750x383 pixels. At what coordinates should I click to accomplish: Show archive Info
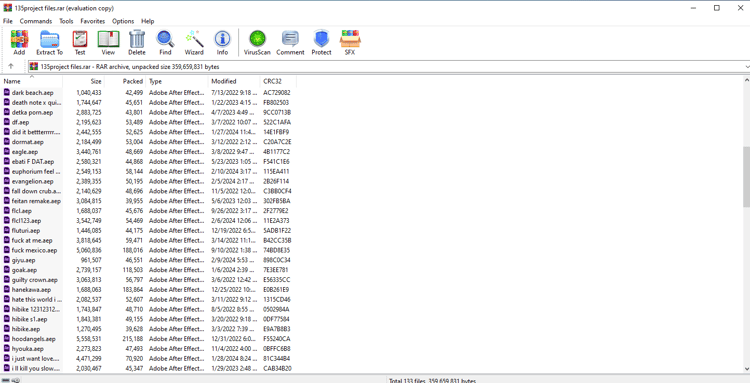[x=222, y=43]
